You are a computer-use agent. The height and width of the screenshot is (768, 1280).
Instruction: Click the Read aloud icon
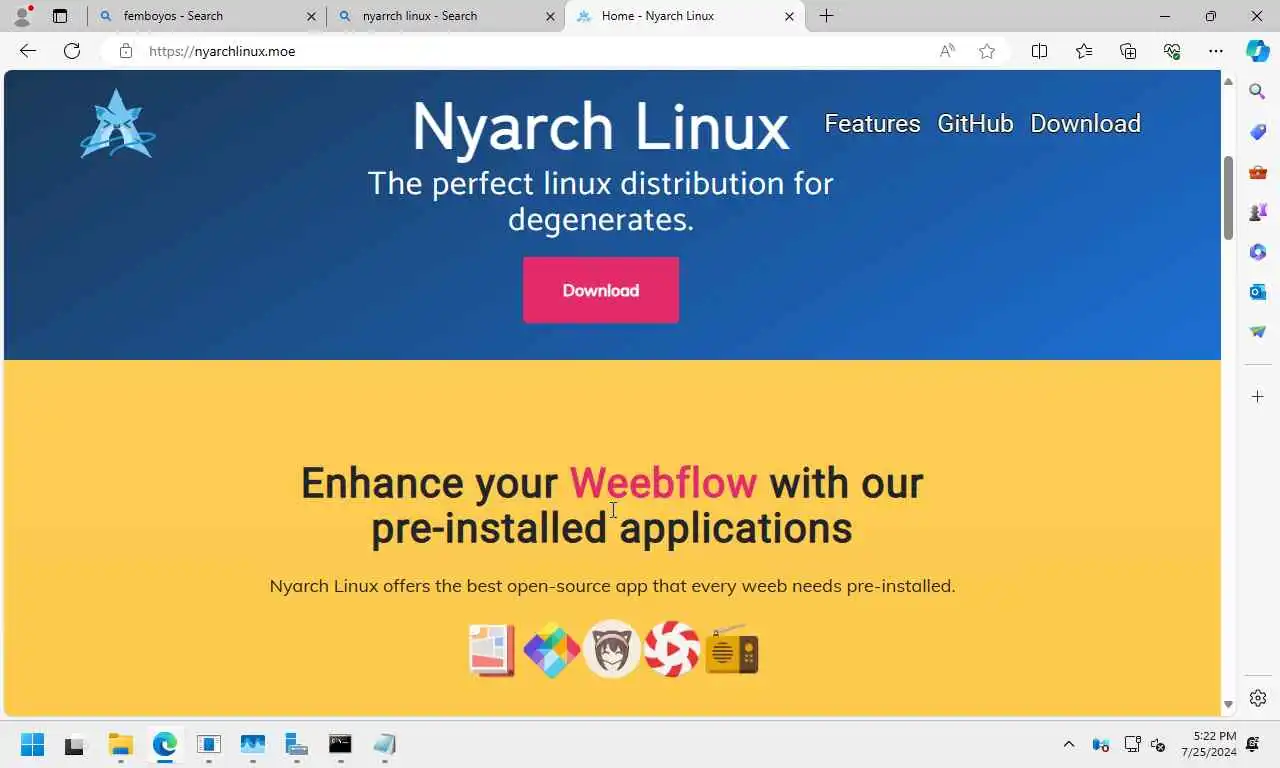coord(946,51)
